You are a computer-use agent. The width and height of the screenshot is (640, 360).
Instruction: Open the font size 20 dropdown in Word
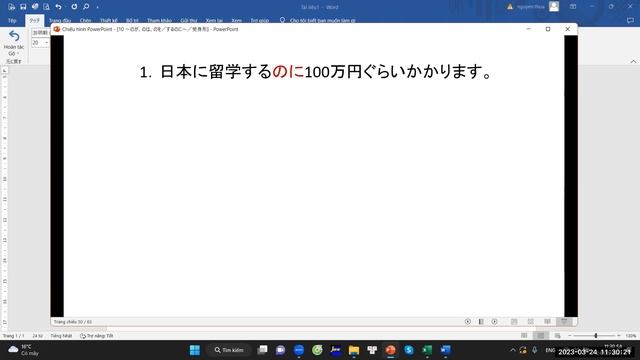pyautogui.click(x=46, y=42)
